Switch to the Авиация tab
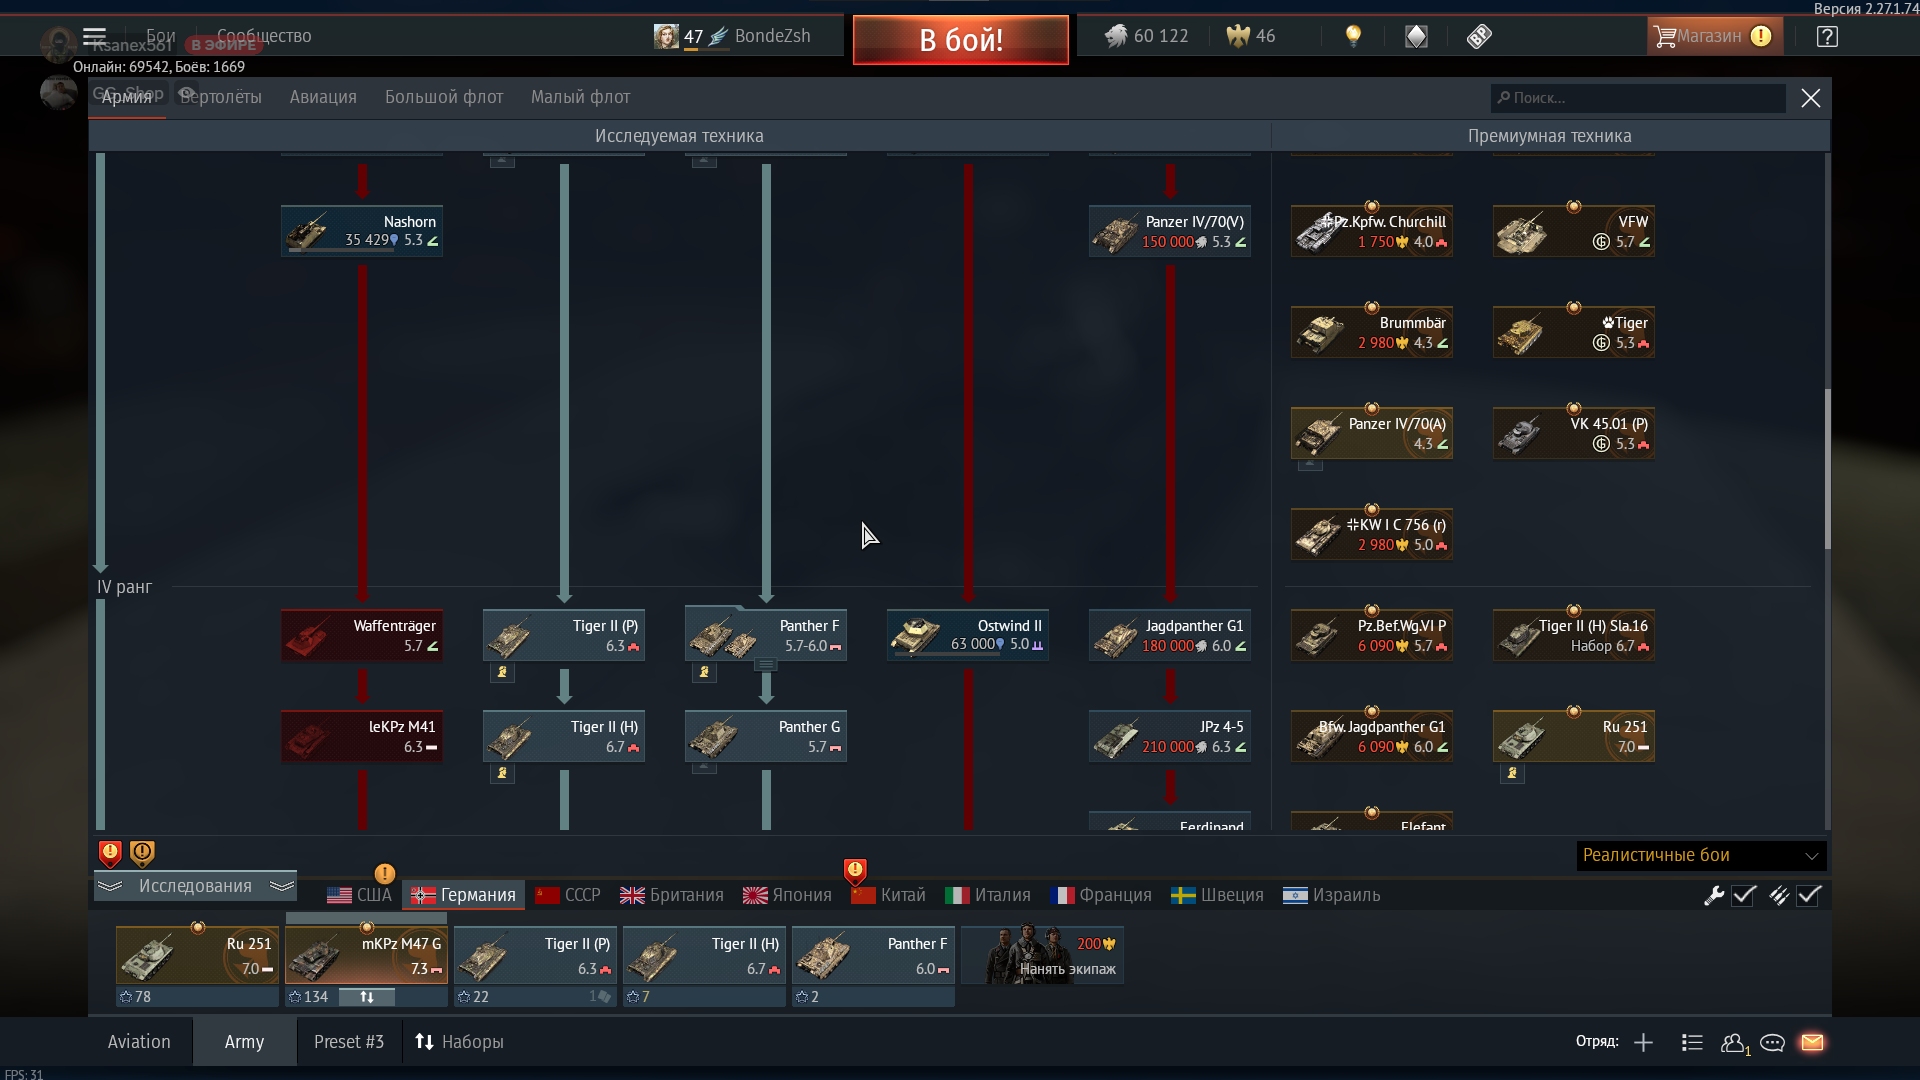This screenshot has width=1920, height=1080. click(323, 97)
